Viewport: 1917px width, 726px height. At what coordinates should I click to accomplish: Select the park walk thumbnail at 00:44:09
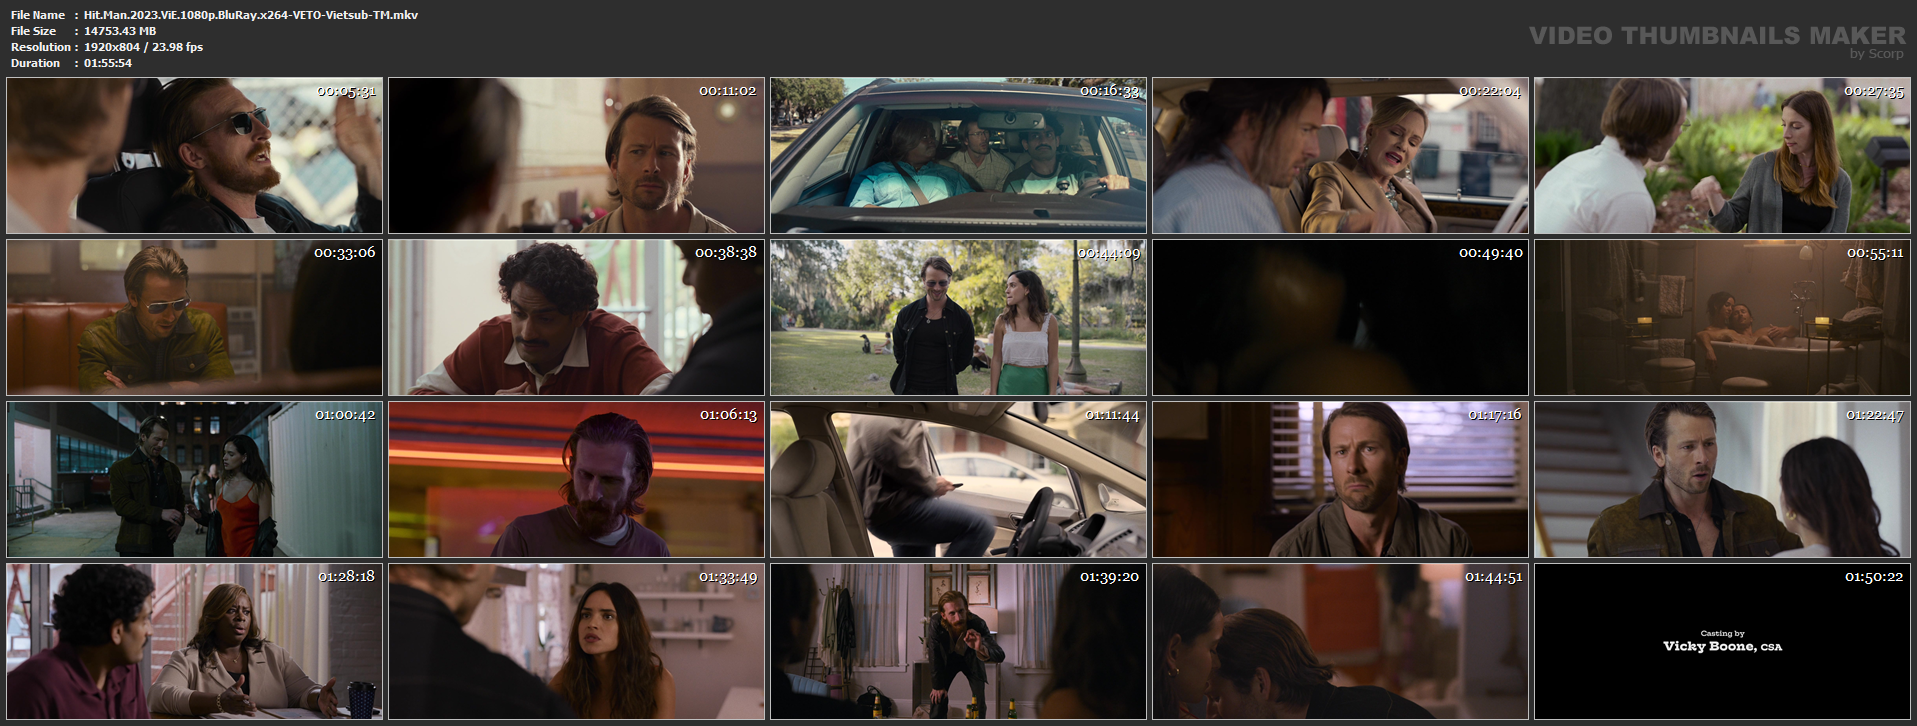tap(958, 318)
